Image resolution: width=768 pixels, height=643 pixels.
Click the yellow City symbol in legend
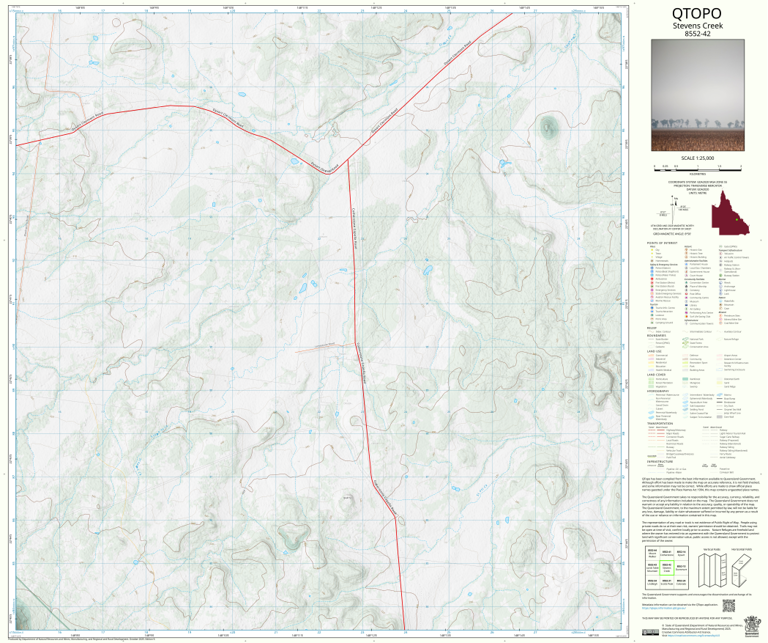pyautogui.click(x=651, y=250)
